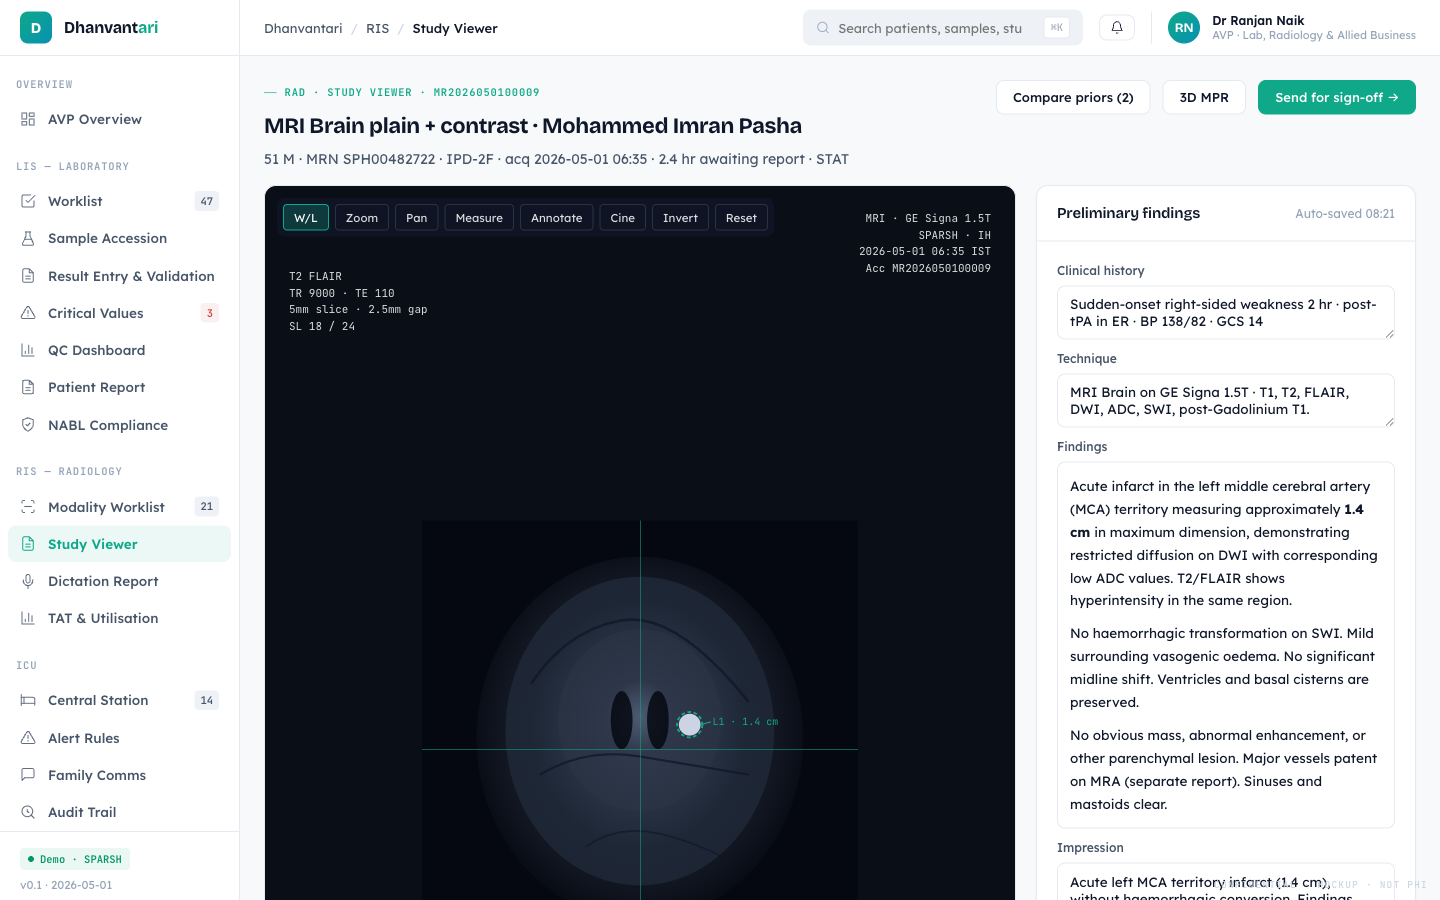Click the ⌘K shortcut badge
The height and width of the screenshot is (900, 1440).
click(1056, 28)
